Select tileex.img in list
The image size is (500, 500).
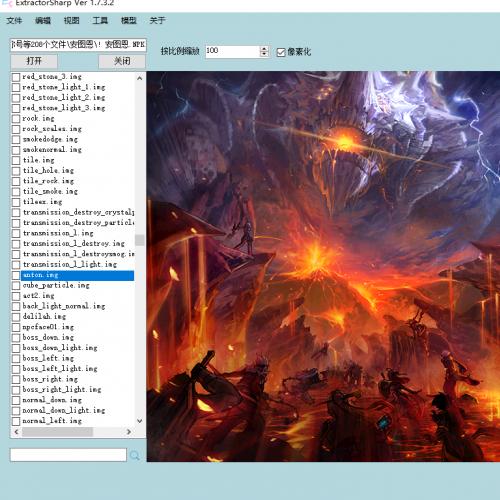42,202
